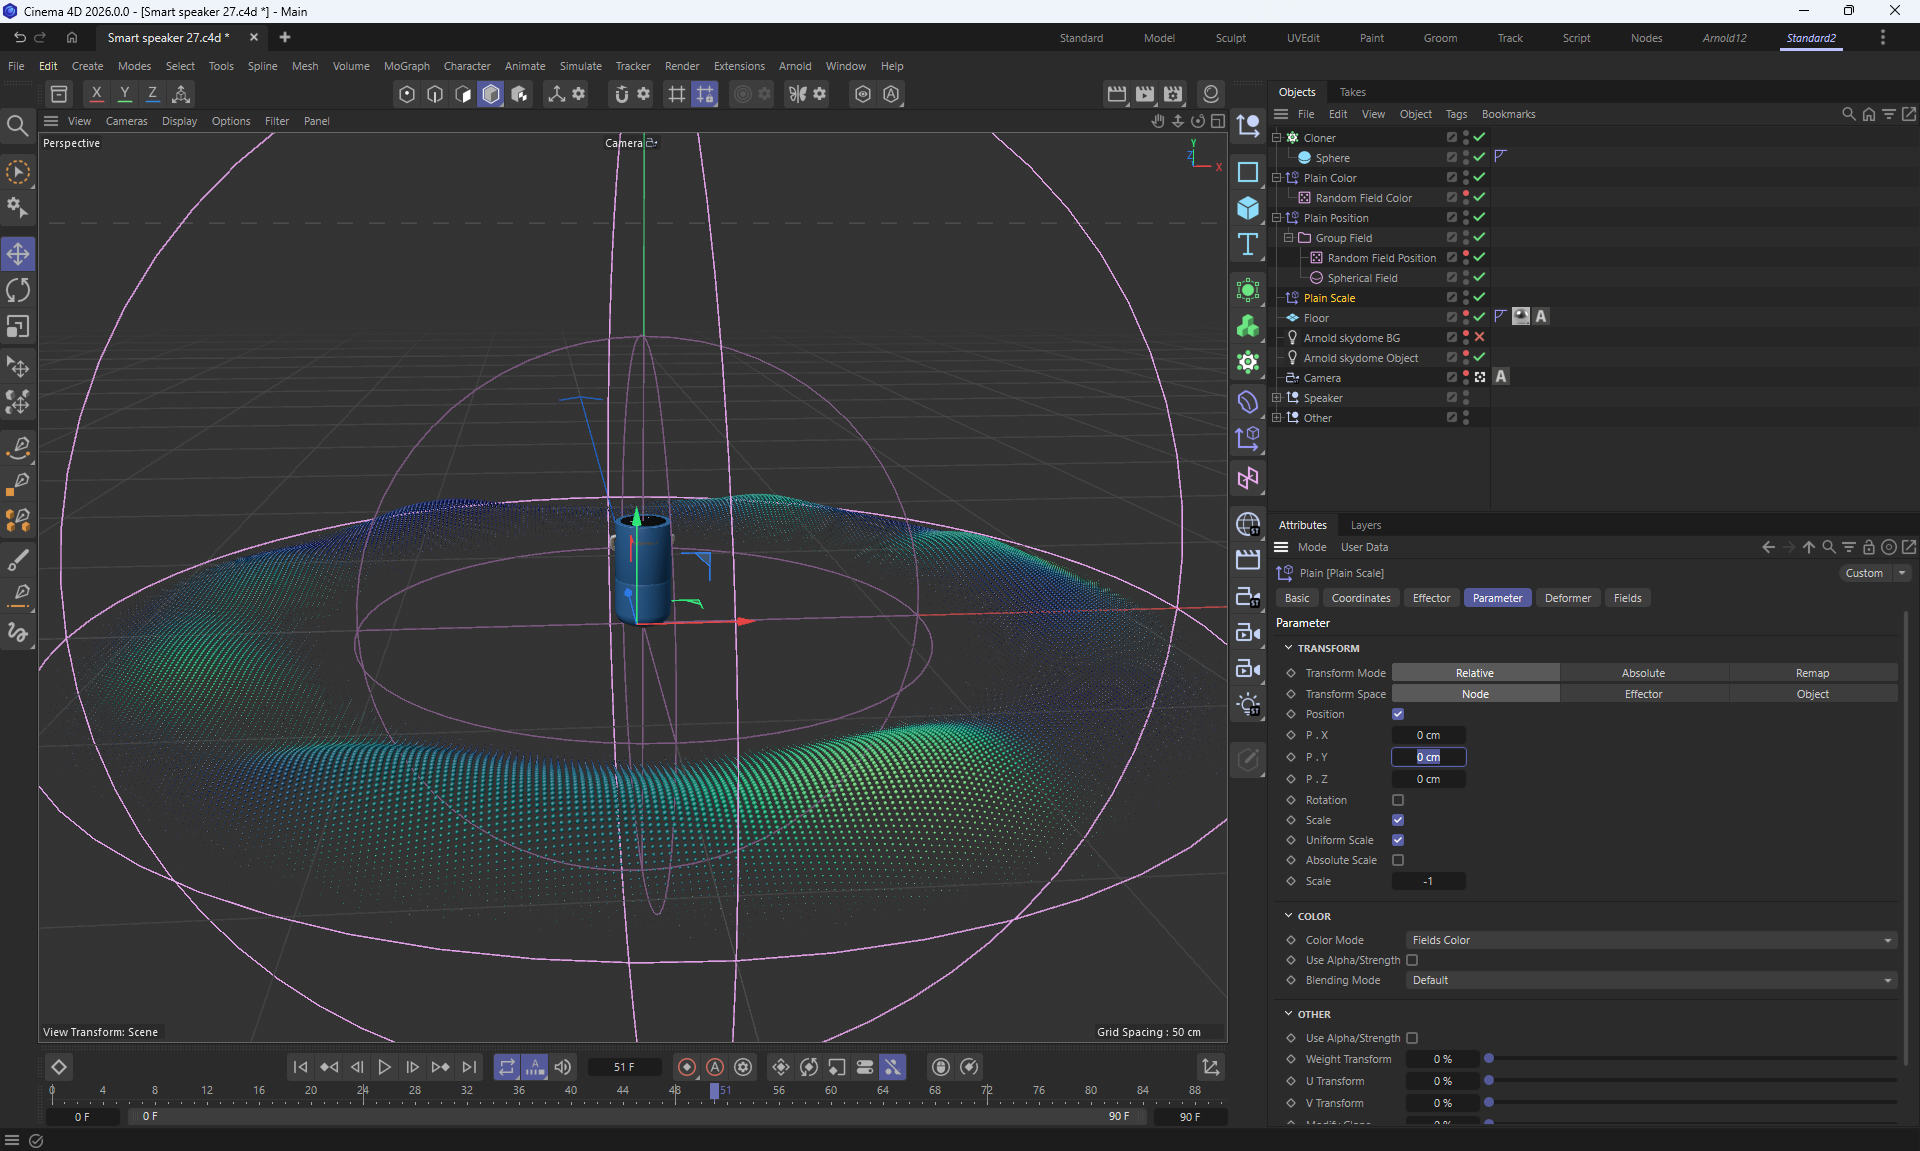Click the Text spline tool icon
Screen dimensions: 1920x1151
coord(1247,245)
